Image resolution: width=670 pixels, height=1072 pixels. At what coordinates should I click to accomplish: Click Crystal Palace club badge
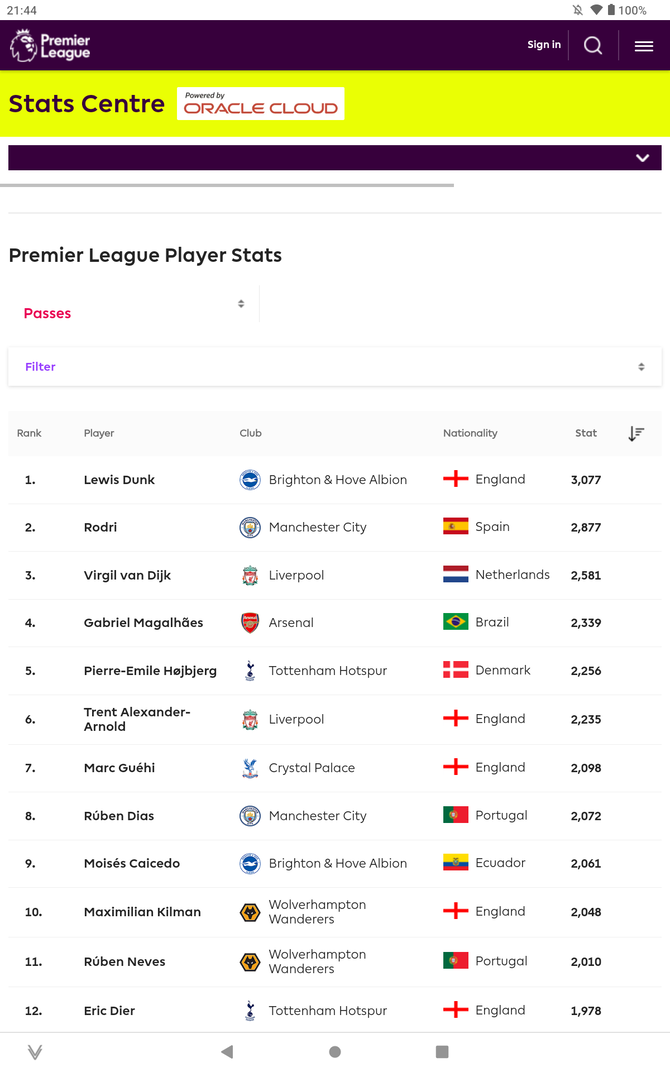(250, 768)
